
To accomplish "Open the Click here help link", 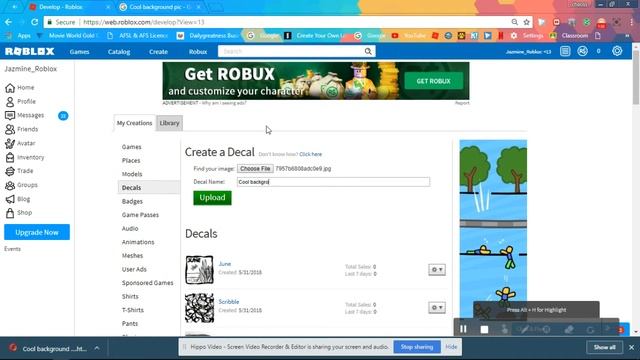I will pos(311,154).
